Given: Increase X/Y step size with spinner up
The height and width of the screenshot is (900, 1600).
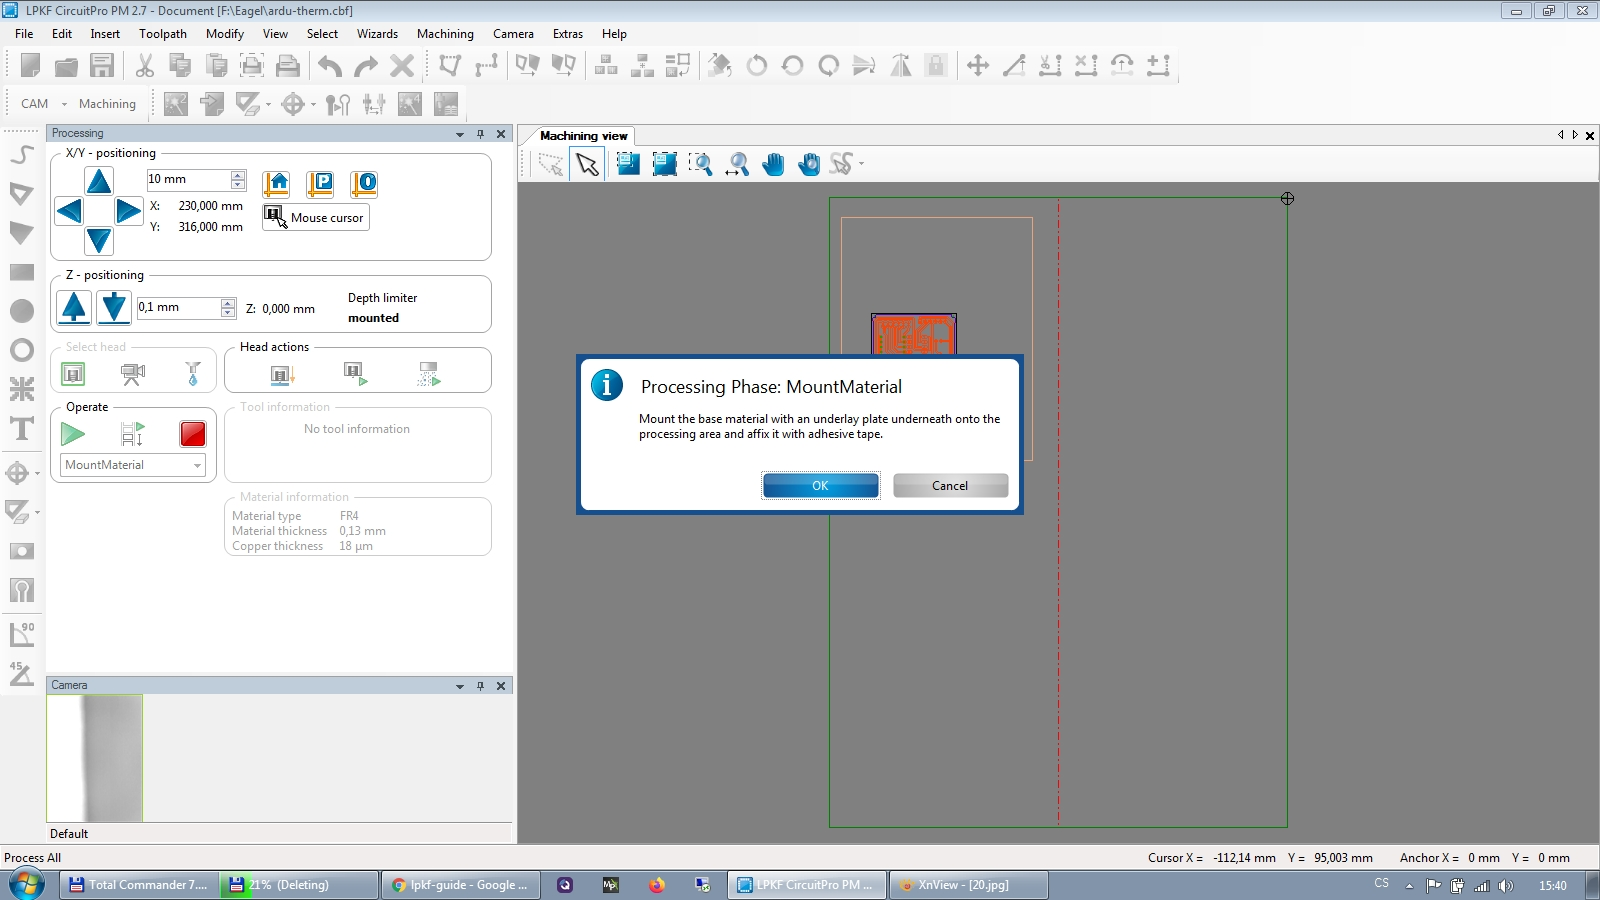Looking at the screenshot, I should point(238,175).
